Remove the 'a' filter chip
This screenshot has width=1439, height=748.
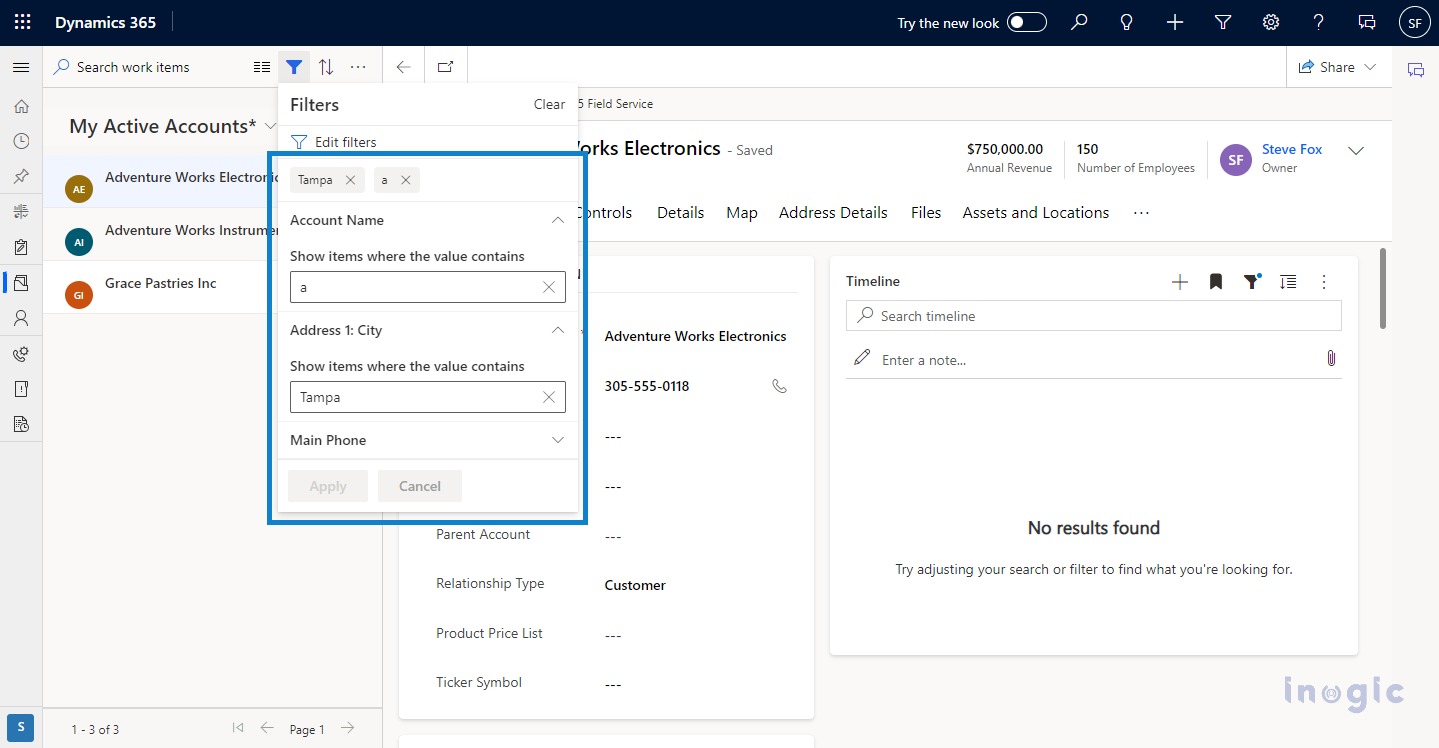pos(405,180)
